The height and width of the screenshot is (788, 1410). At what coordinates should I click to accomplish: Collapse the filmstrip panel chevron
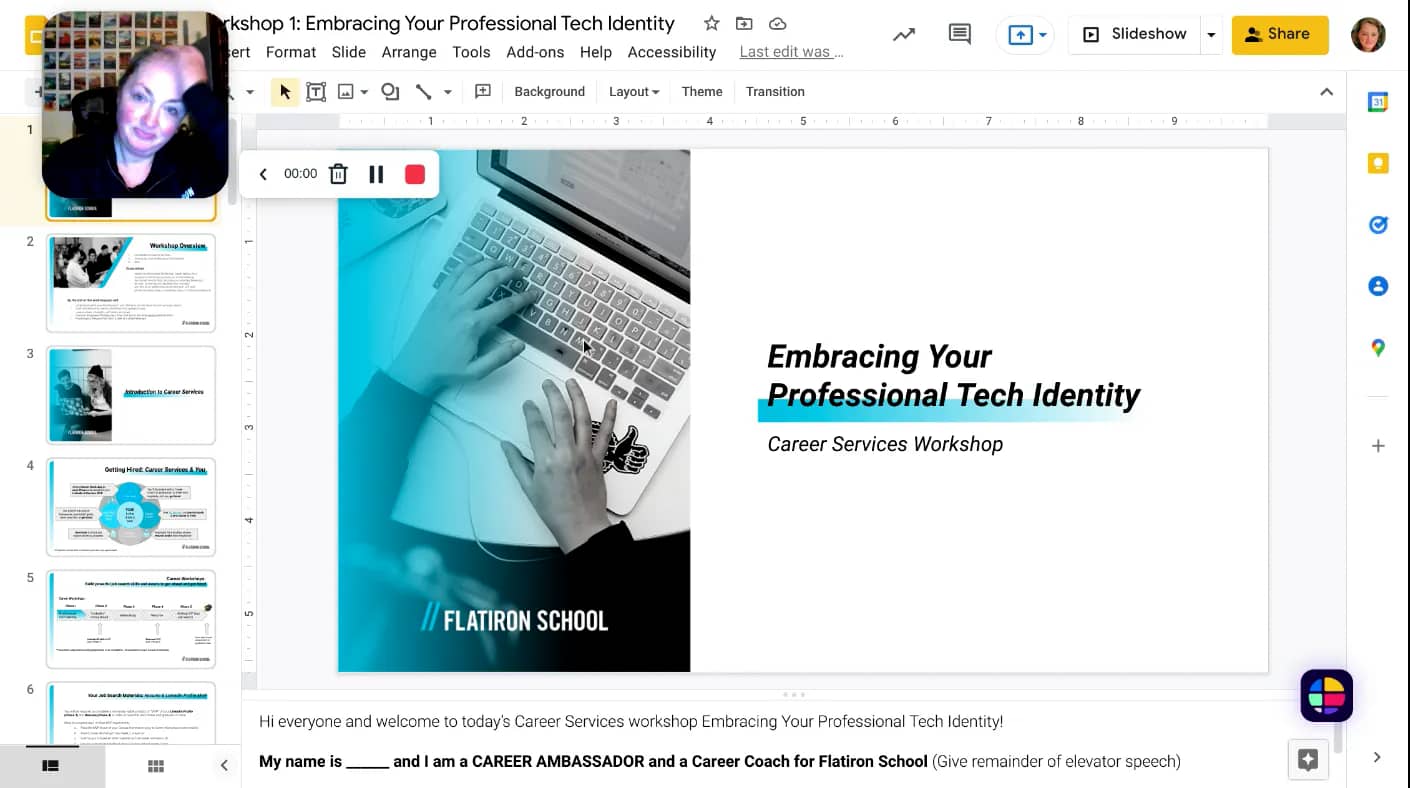coord(224,766)
